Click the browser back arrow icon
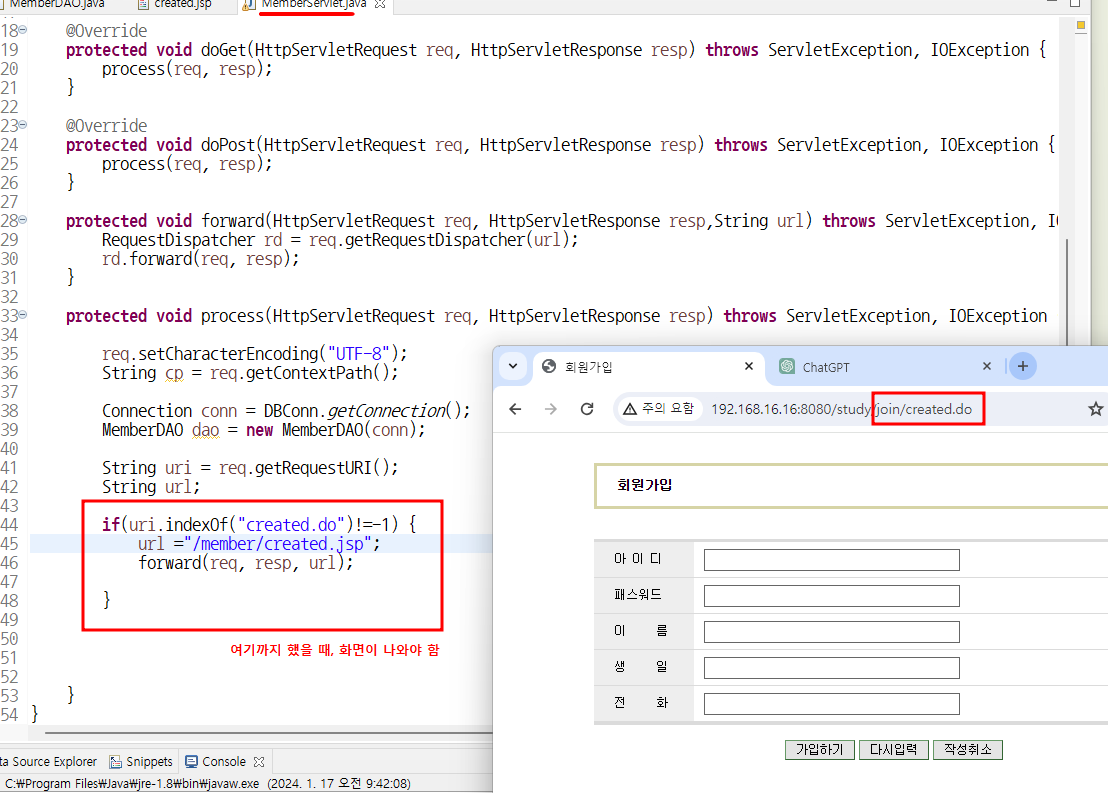Image resolution: width=1108 pixels, height=793 pixels. (515, 409)
